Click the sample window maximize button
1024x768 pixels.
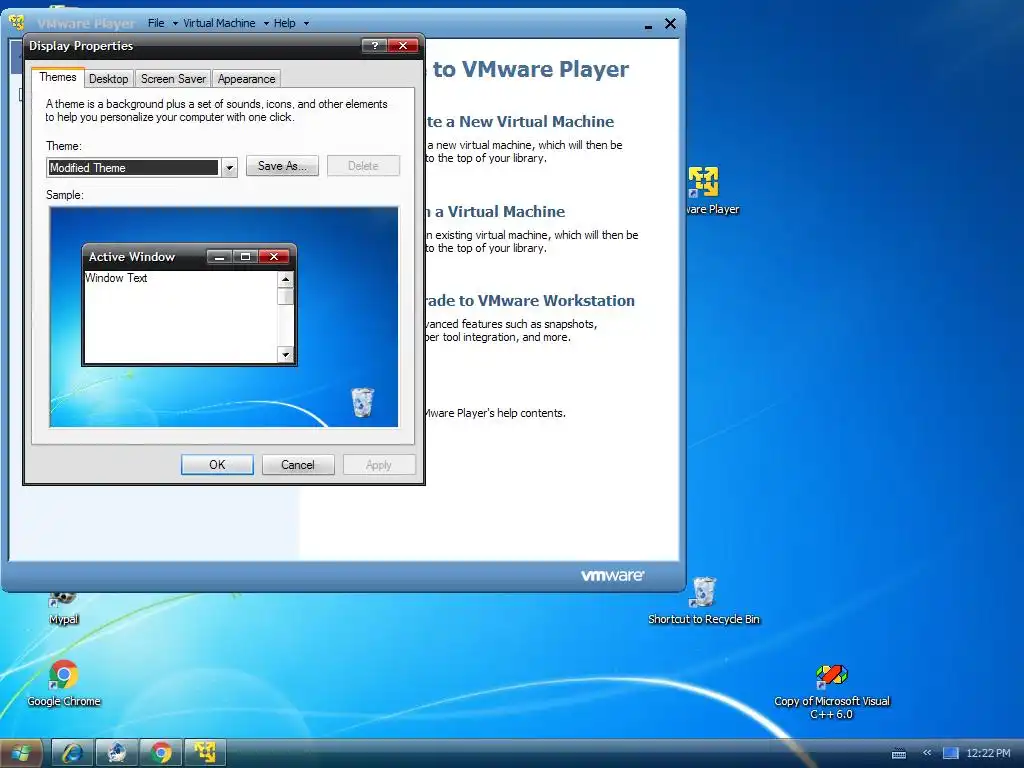tap(246, 257)
